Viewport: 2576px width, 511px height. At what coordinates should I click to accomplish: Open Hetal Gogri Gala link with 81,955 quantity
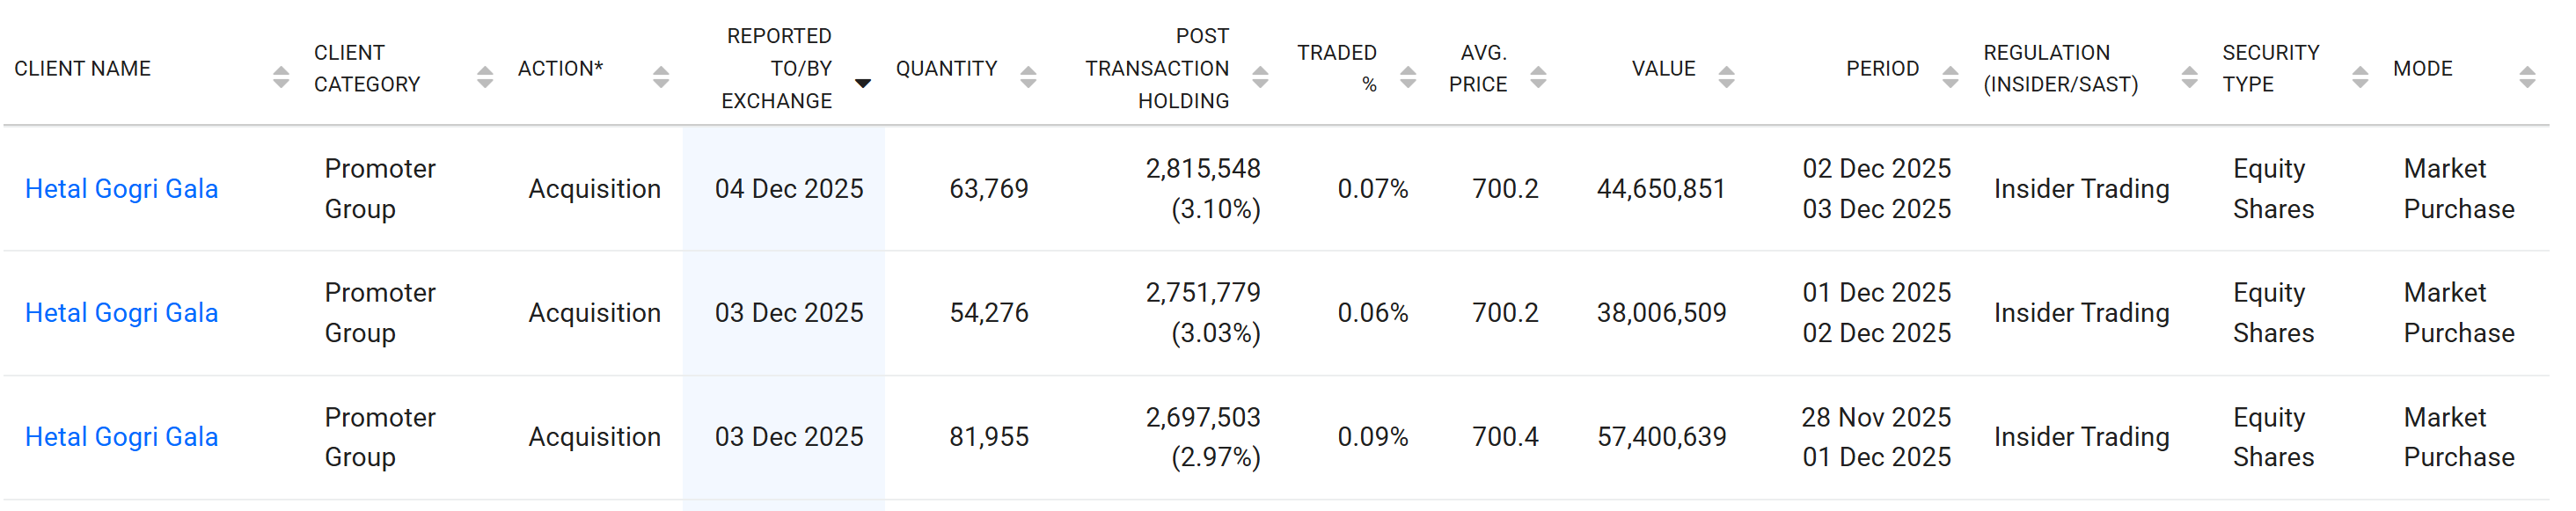tap(121, 437)
